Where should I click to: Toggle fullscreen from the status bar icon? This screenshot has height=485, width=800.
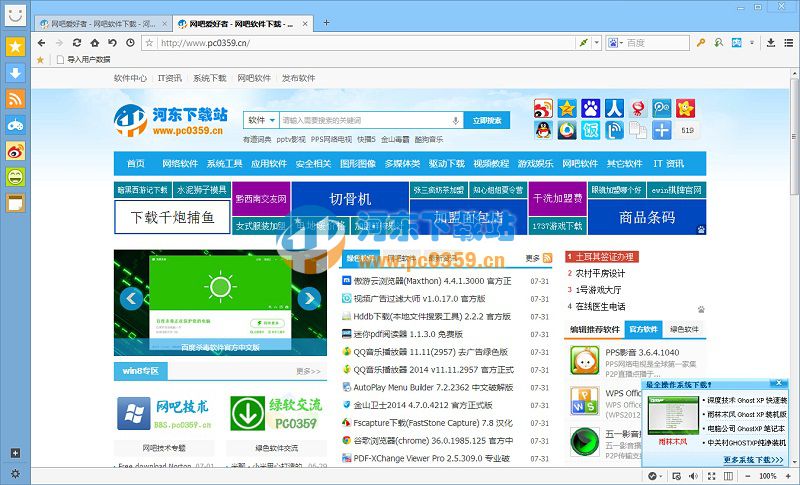tap(711, 476)
